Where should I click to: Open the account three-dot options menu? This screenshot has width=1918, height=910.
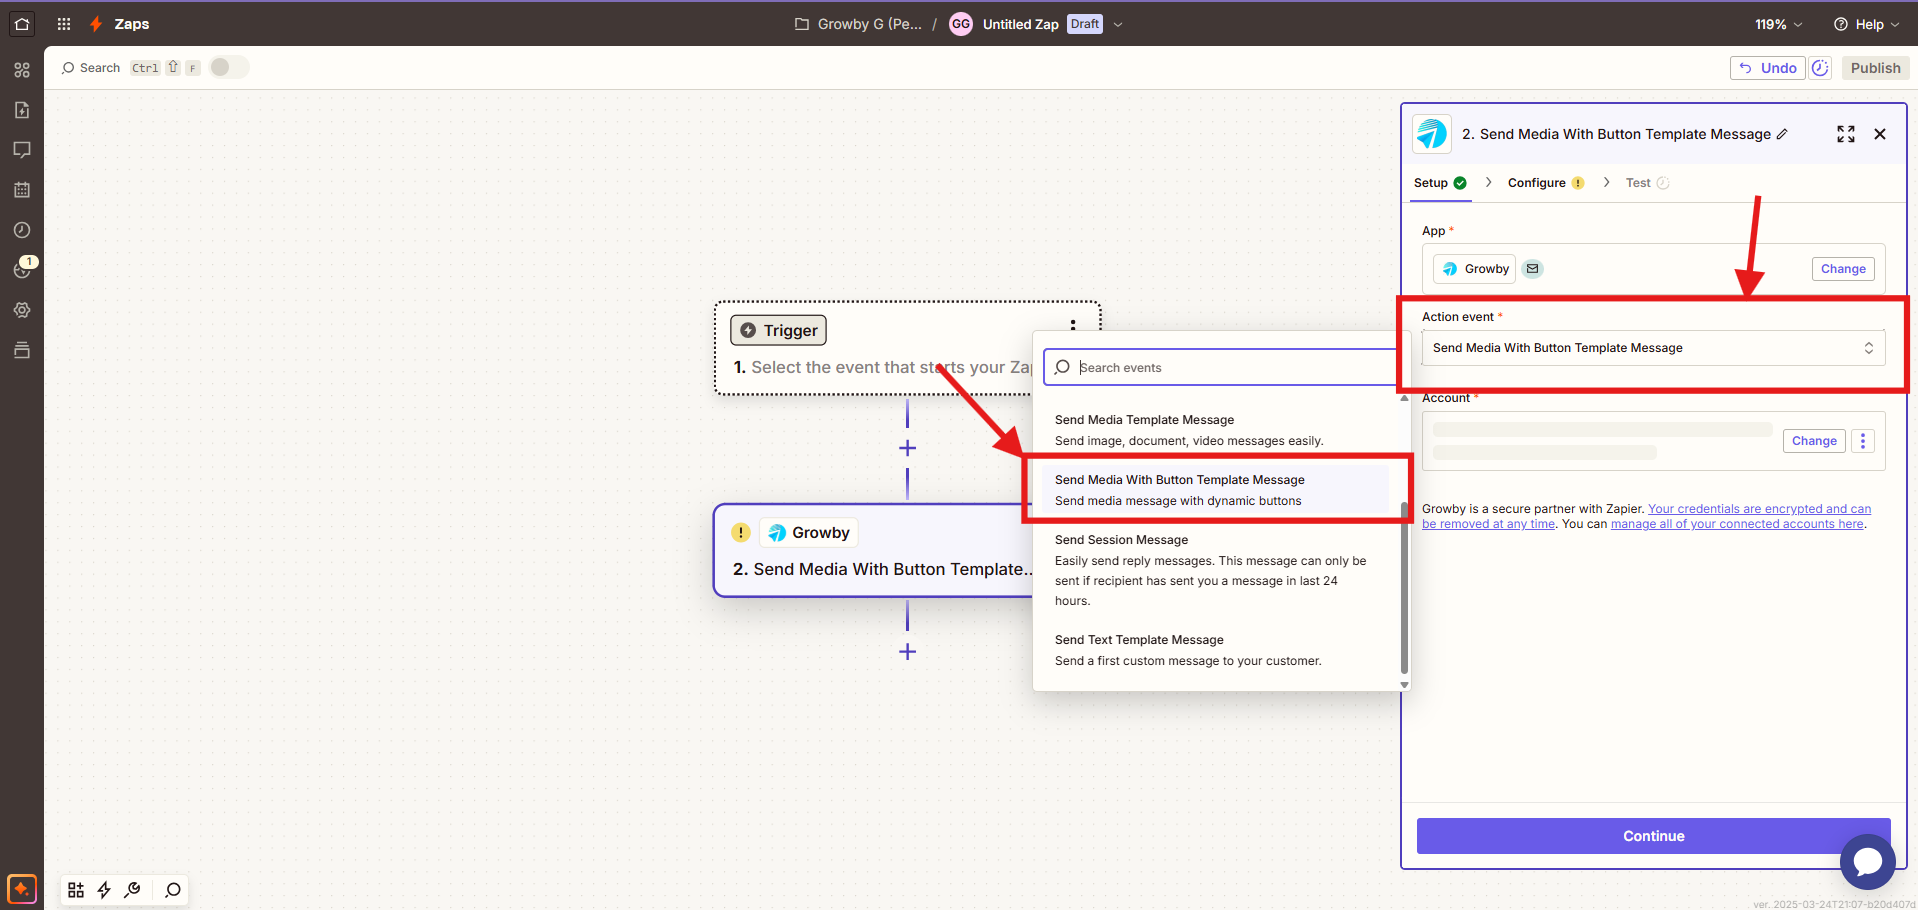[1863, 441]
